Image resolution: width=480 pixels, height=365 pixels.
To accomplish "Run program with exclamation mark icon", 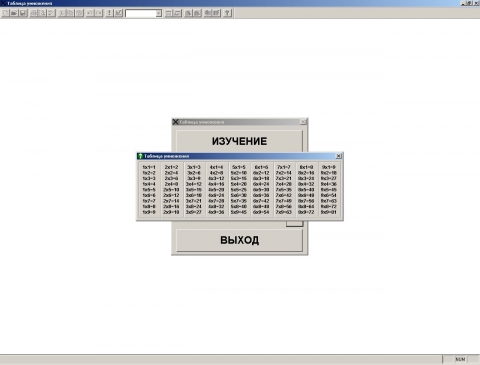I will pyautogui.click(x=109, y=13).
